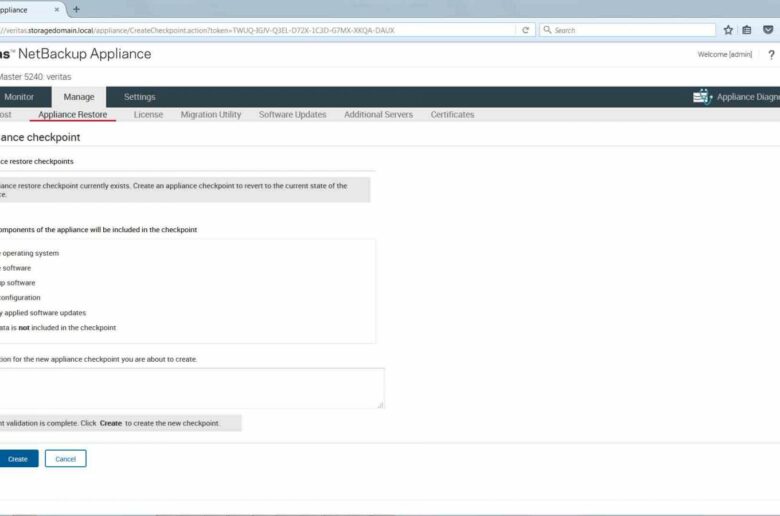Open the Certificates page

(x=452, y=114)
